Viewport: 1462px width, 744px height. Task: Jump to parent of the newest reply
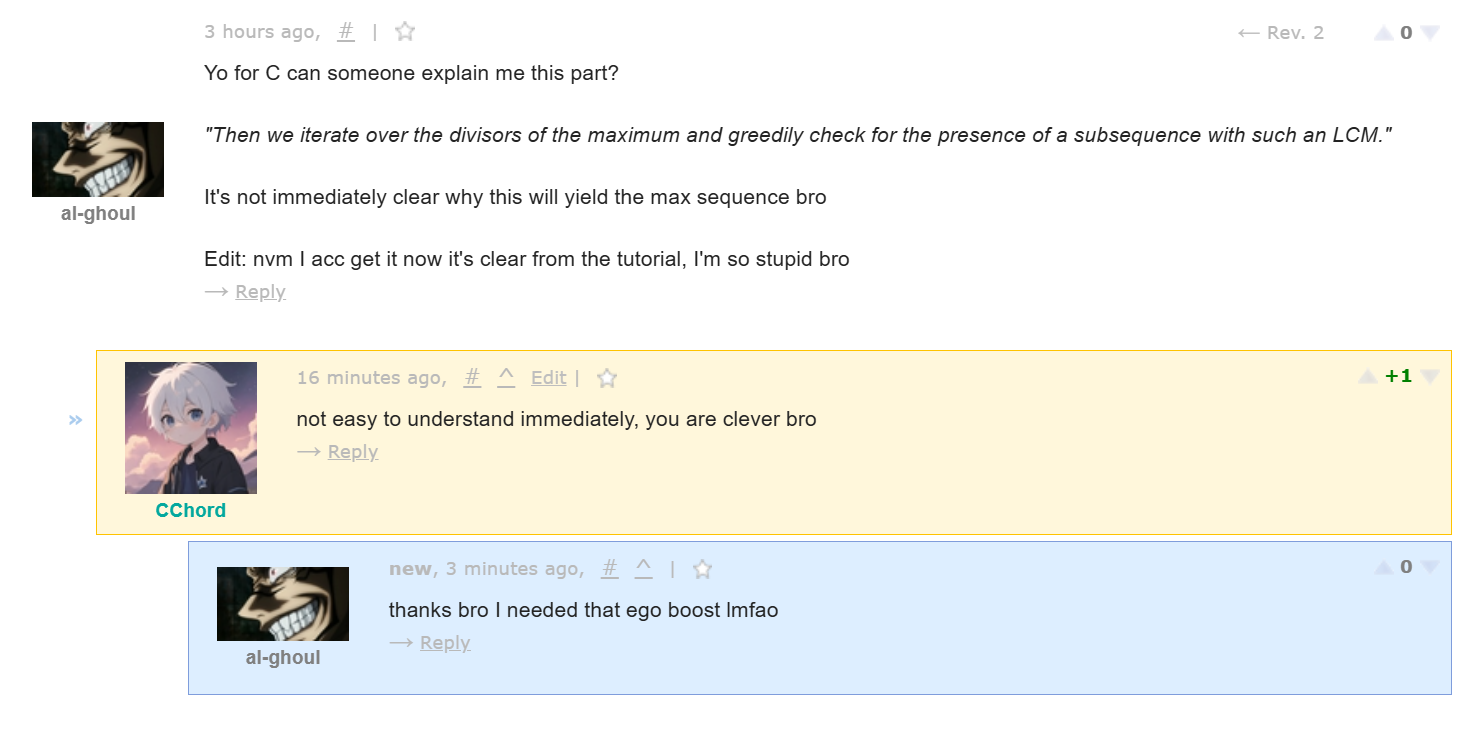(x=644, y=569)
